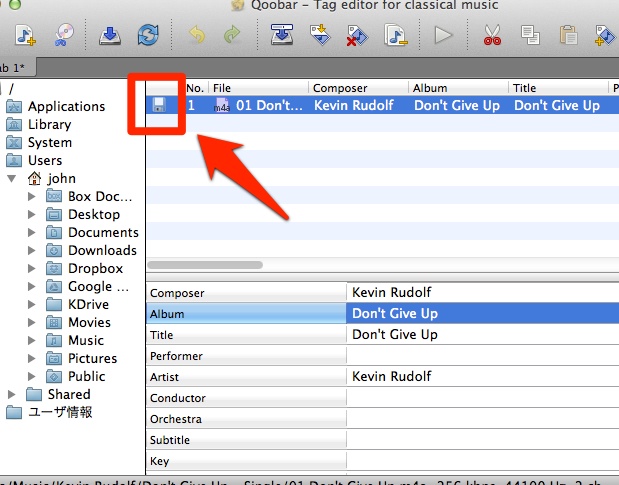Screen dimensions: 619x485
Task: Expand the Pictures folder
Action: [32, 358]
